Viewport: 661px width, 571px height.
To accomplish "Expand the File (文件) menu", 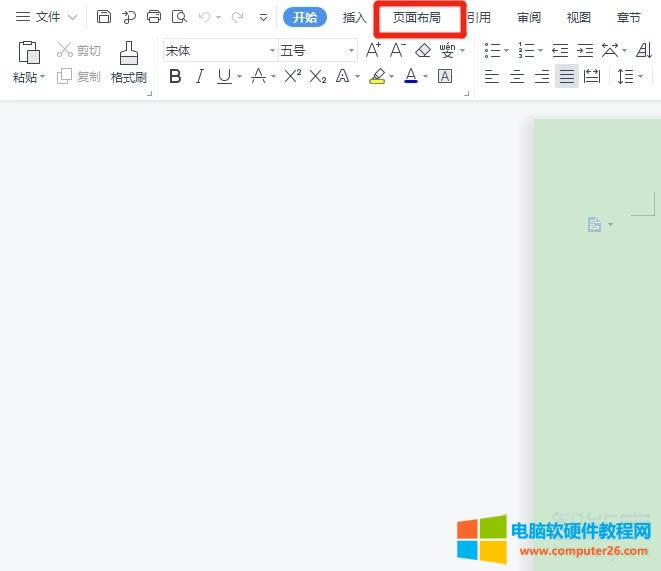I will [x=46, y=17].
